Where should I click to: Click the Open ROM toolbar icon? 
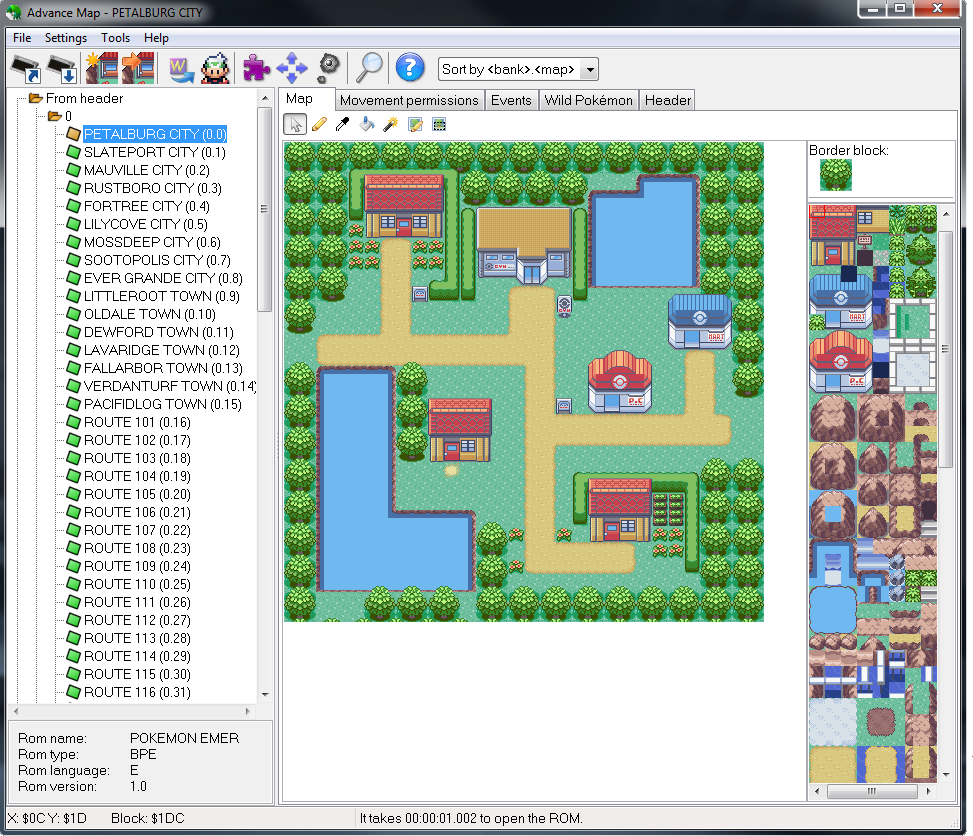[x=24, y=68]
